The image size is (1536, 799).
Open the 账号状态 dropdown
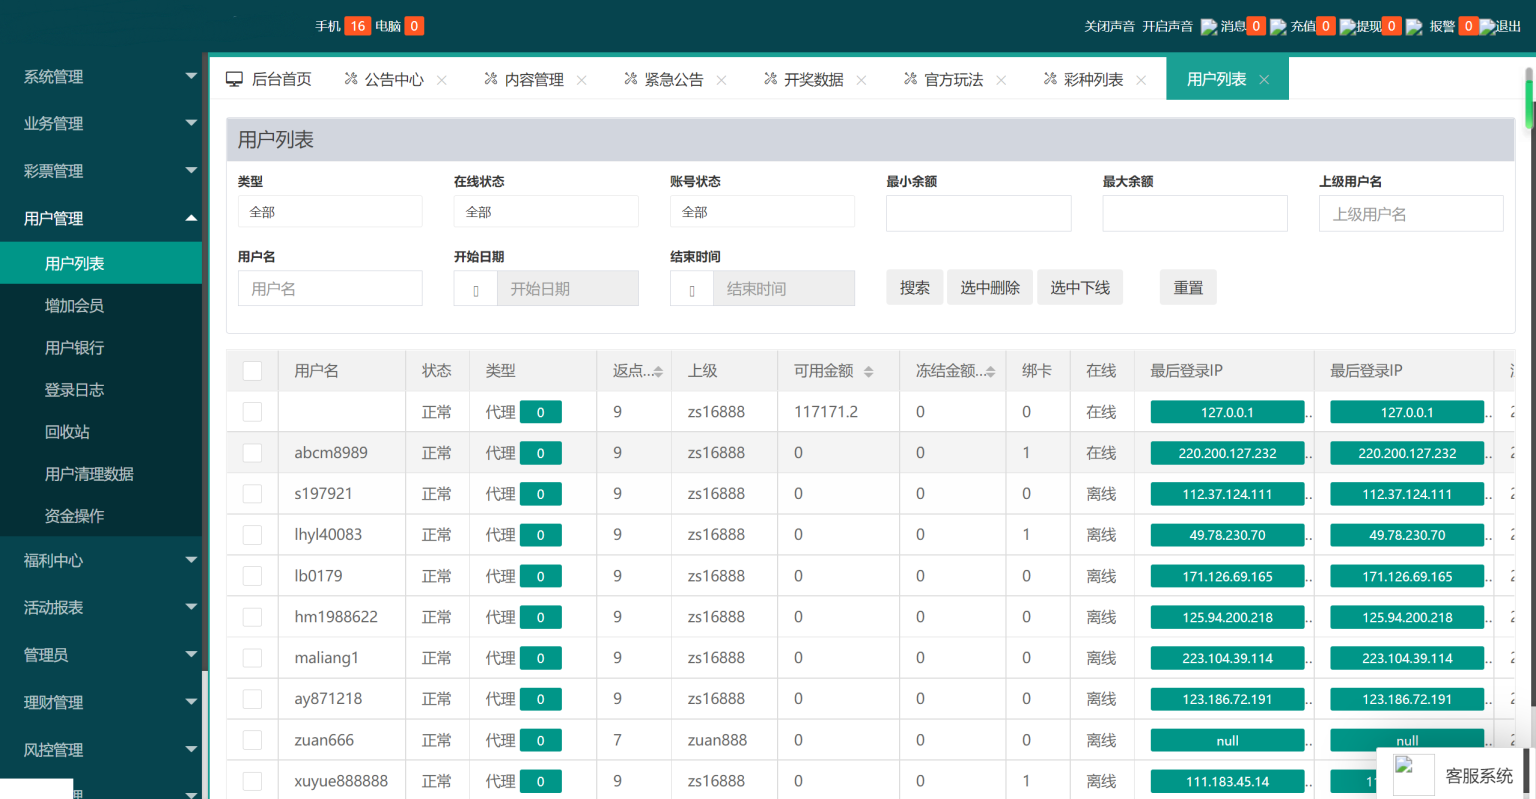click(x=761, y=212)
